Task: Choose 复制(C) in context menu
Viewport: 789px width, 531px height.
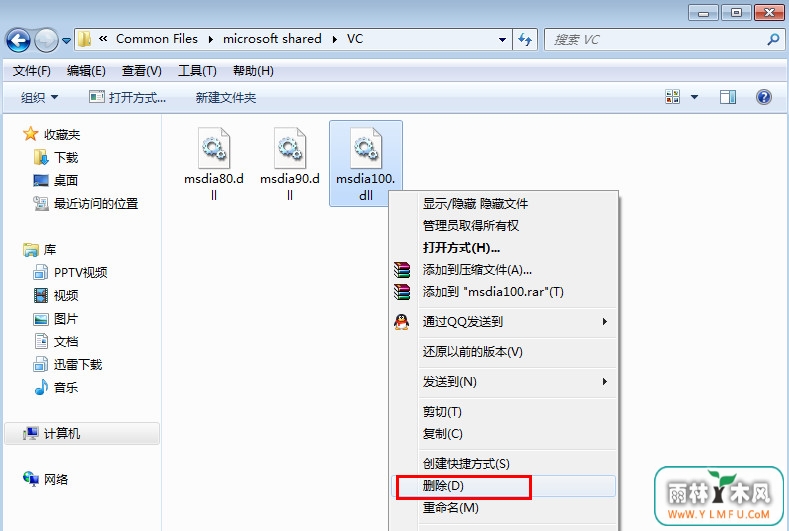Action: (x=503, y=434)
